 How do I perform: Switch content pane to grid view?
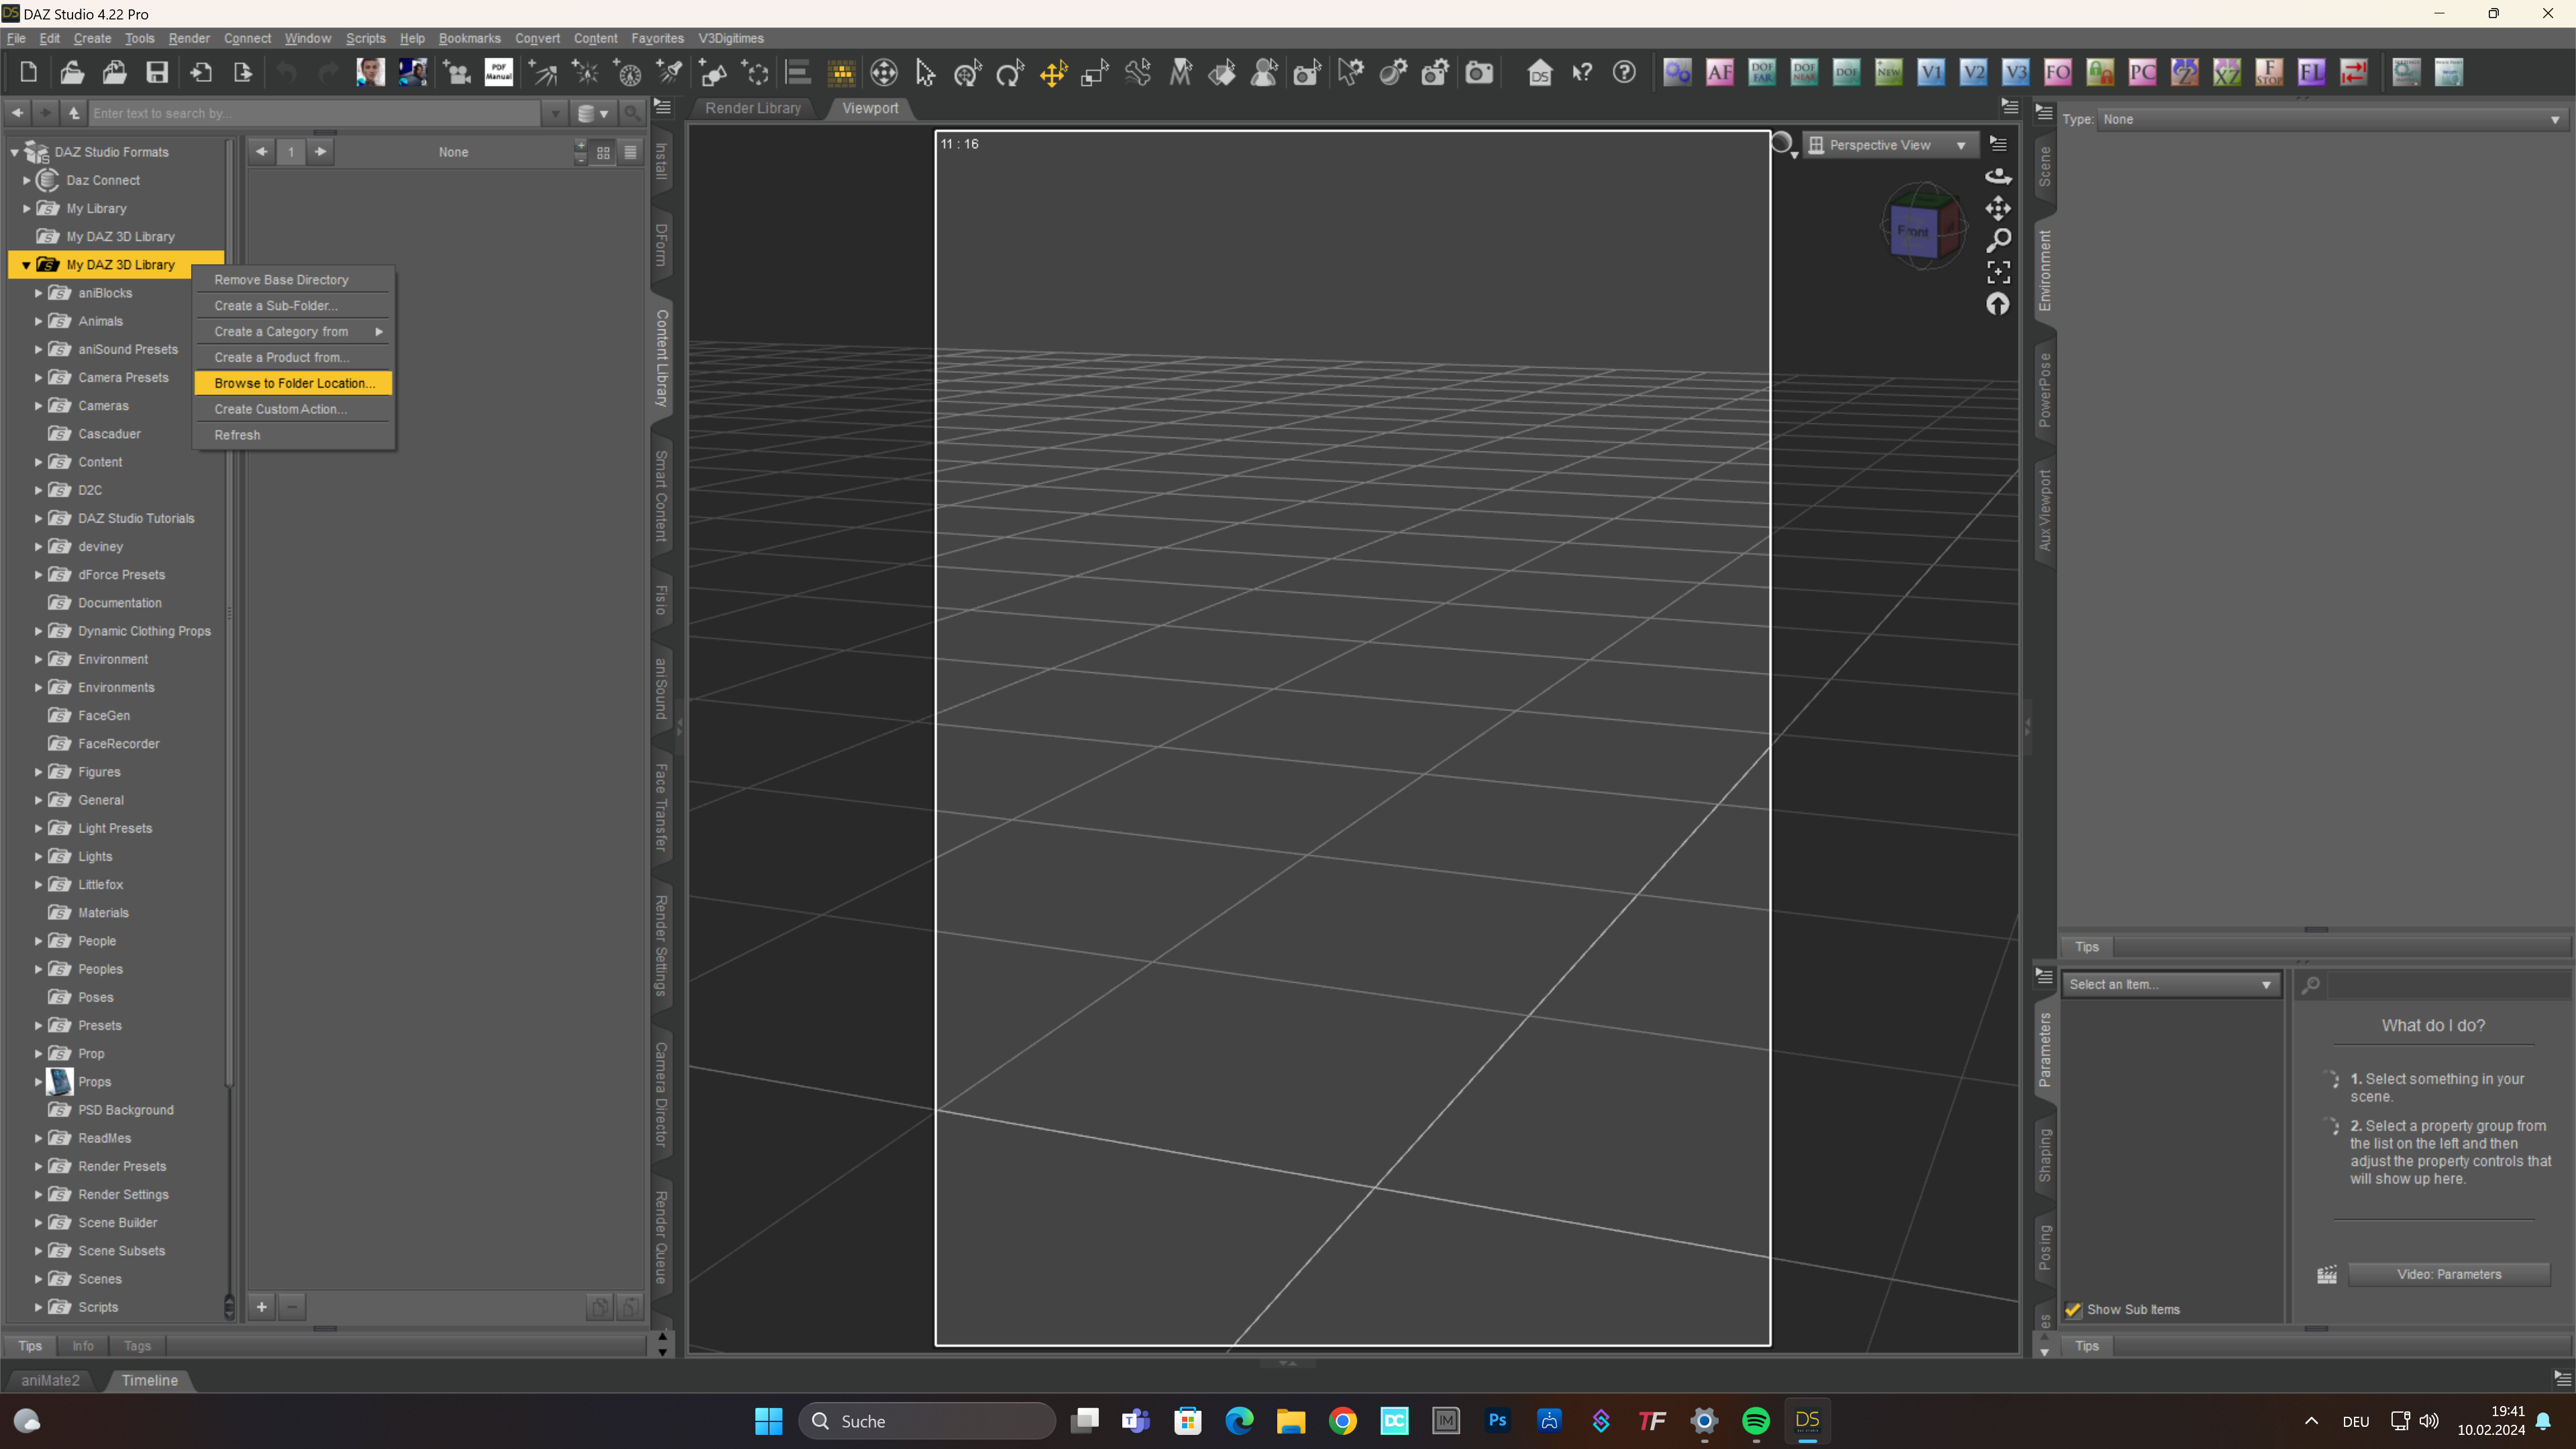click(603, 152)
